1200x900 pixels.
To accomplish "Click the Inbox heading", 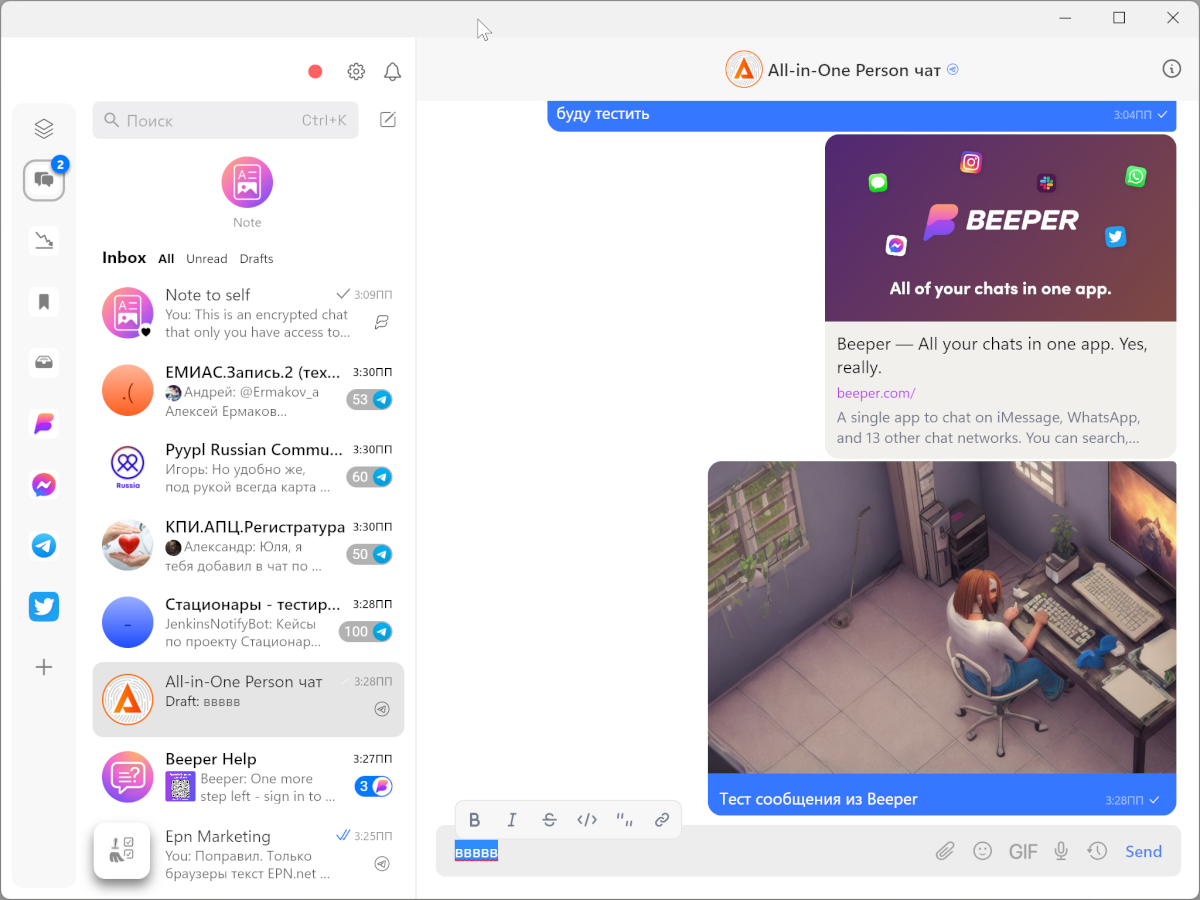I will click(x=124, y=258).
